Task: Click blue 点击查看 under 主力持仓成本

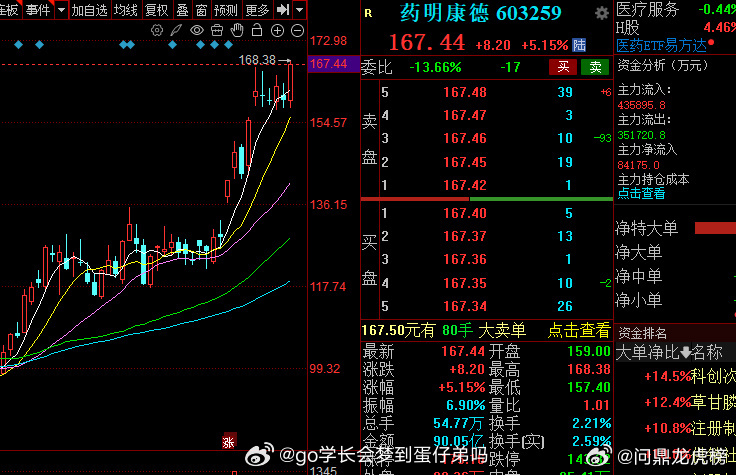Action: point(641,193)
